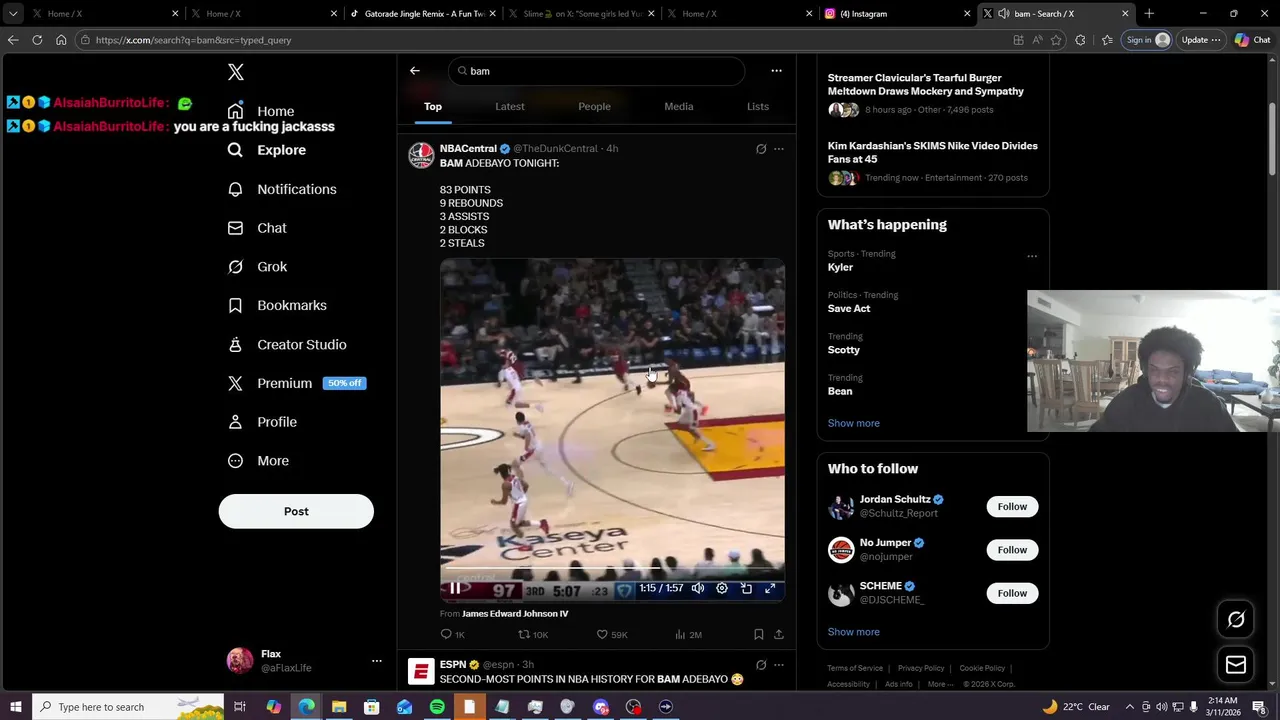Image resolution: width=1280 pixels, height=720 pixels.
Task: Click the search field containing bam
Action: [x=597, y=71]
